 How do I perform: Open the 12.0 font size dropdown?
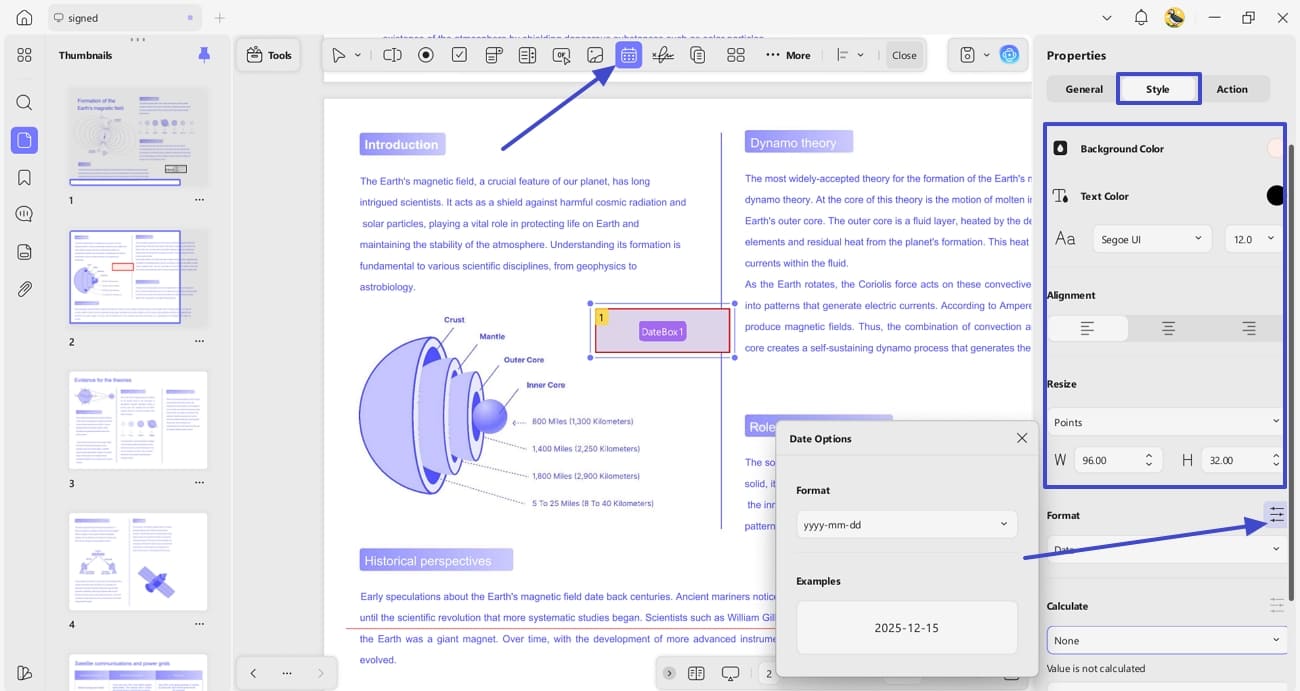(x=1254, y=239)
